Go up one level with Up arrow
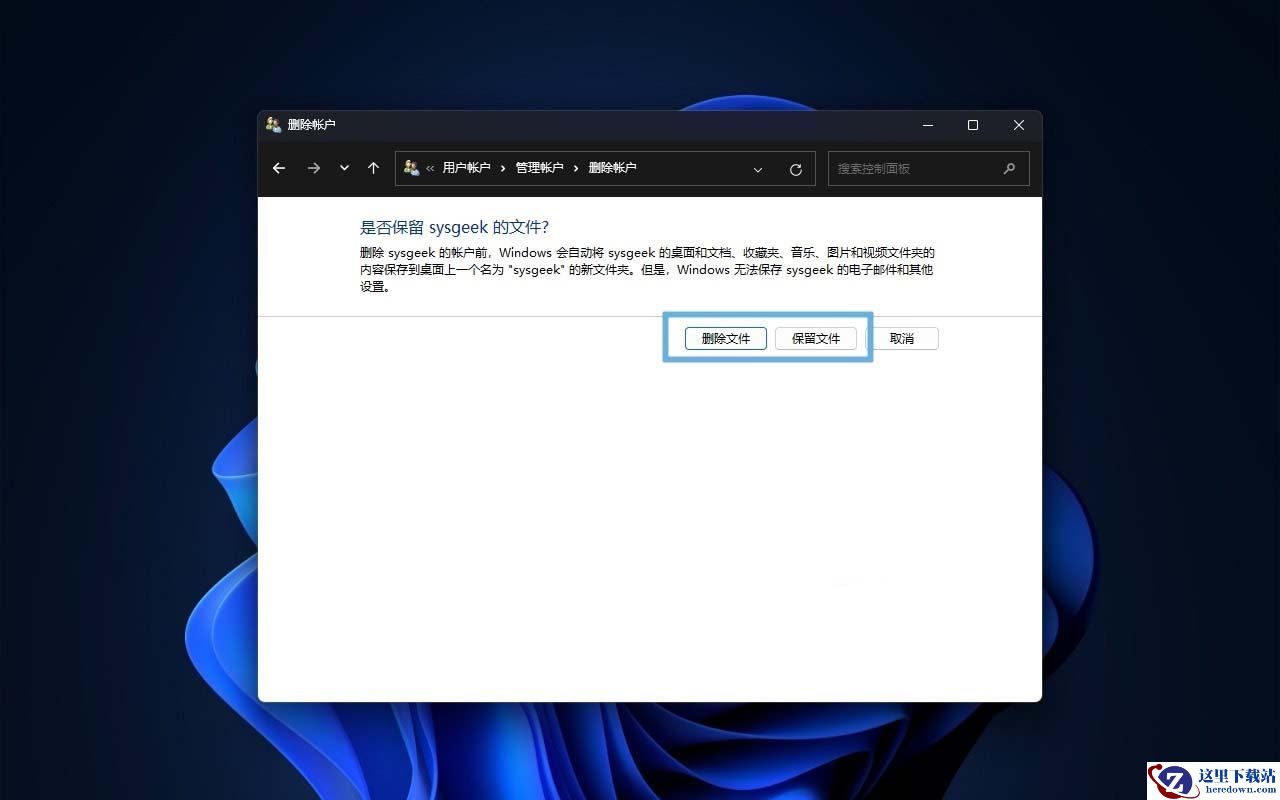Image resolution: width=1280 pixels, height=800 pixels. [373, 168]
